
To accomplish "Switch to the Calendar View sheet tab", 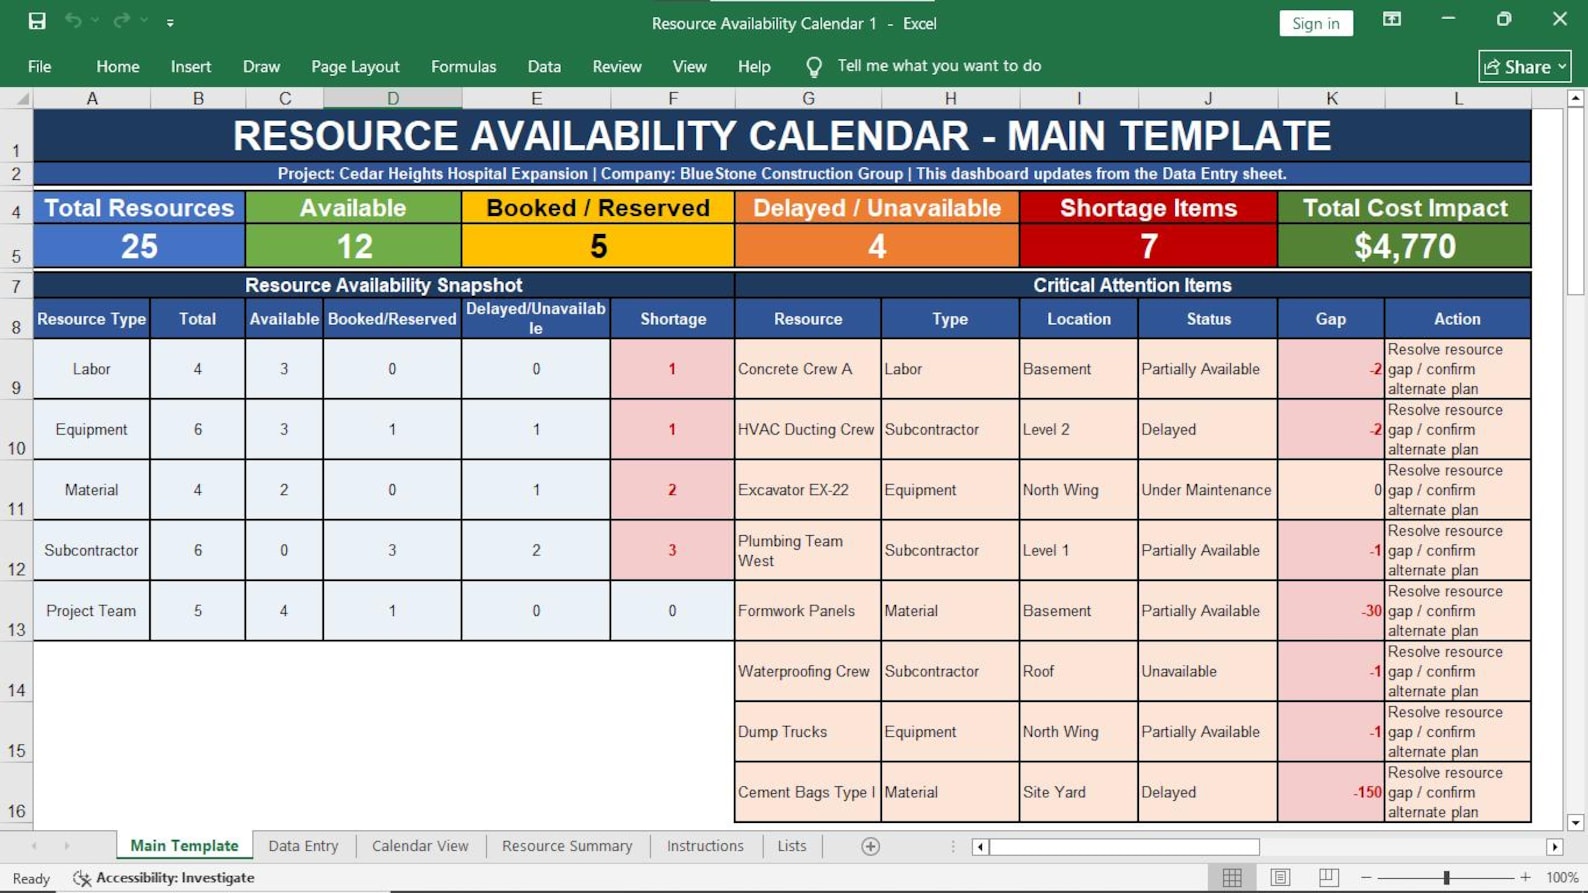I will click(420, 846).
